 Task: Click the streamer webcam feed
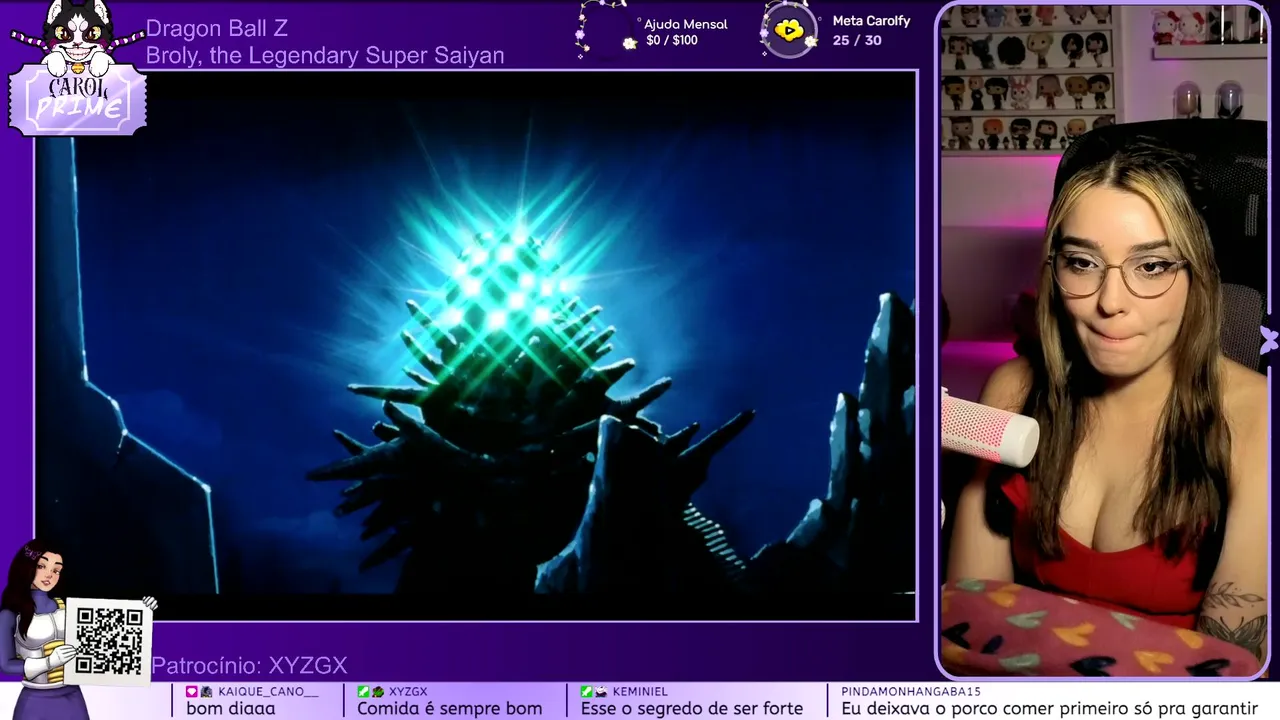coord(1105,340)
